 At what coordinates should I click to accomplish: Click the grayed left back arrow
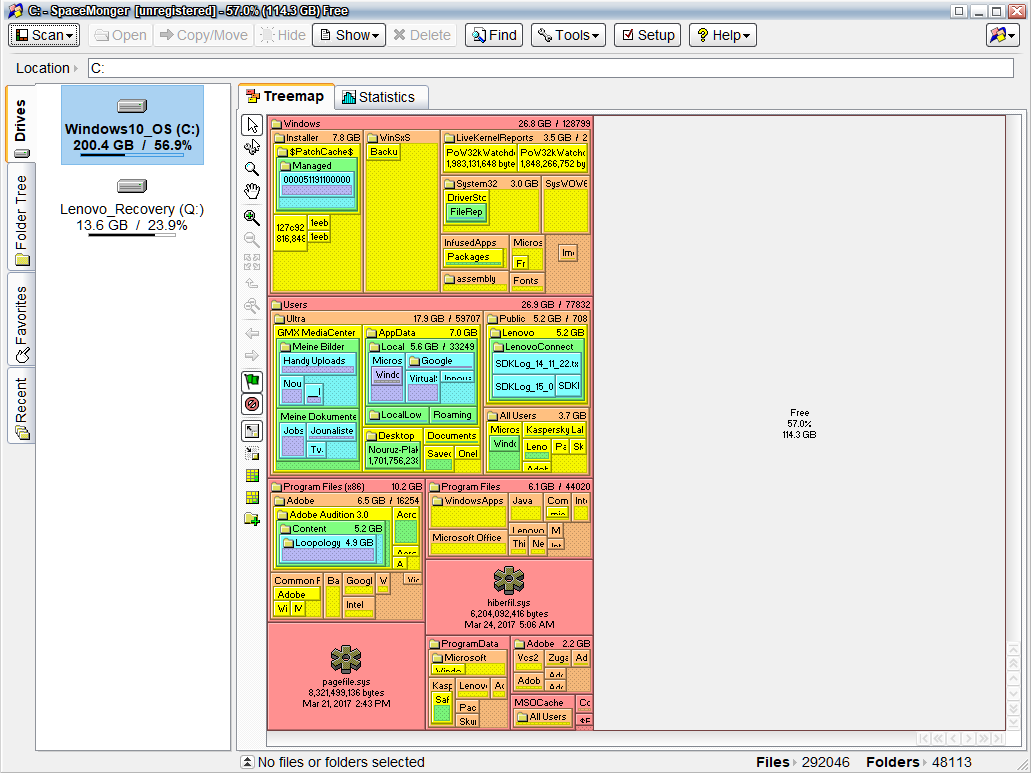pos(252,333)
